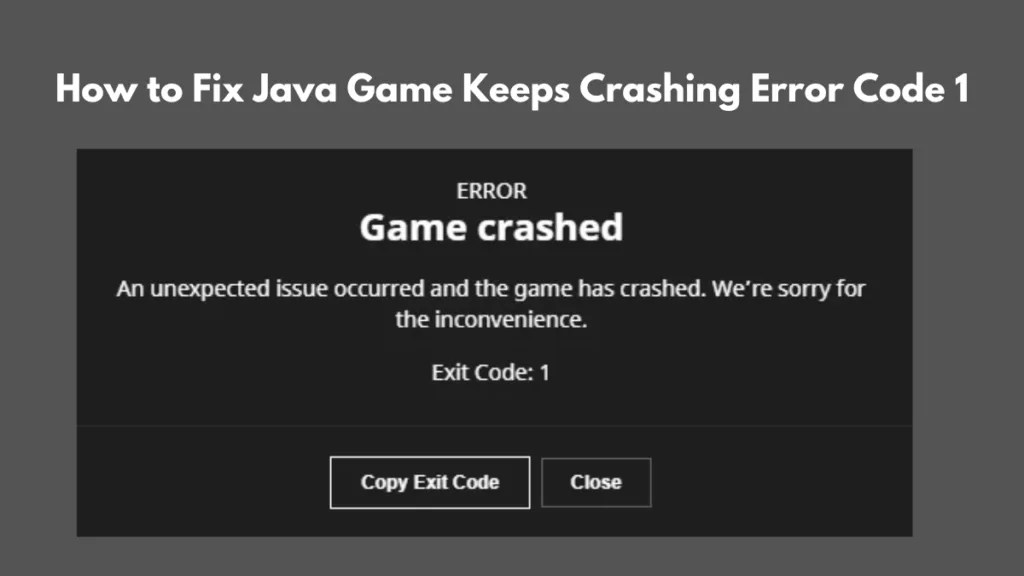Click the word 'crashed' in the dialog heading

pyautogui.click(x=550, y=227)
